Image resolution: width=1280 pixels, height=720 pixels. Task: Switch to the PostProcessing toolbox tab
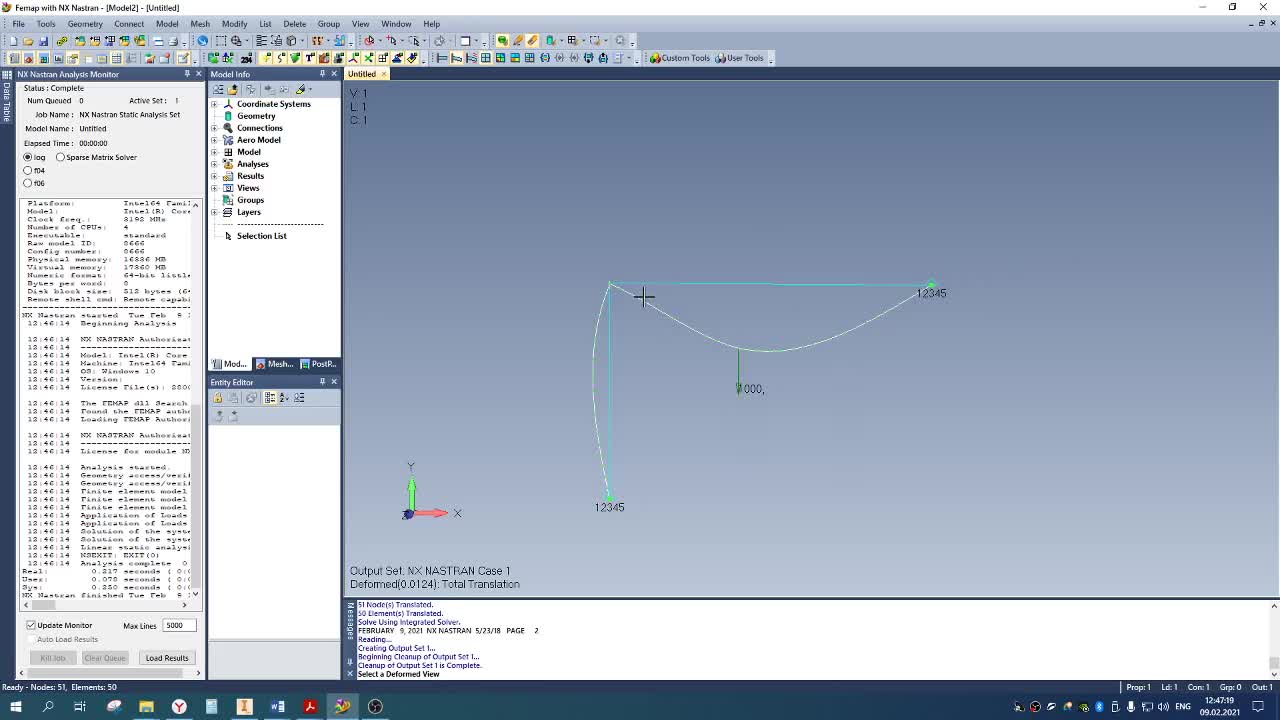[x=318, y=364]
